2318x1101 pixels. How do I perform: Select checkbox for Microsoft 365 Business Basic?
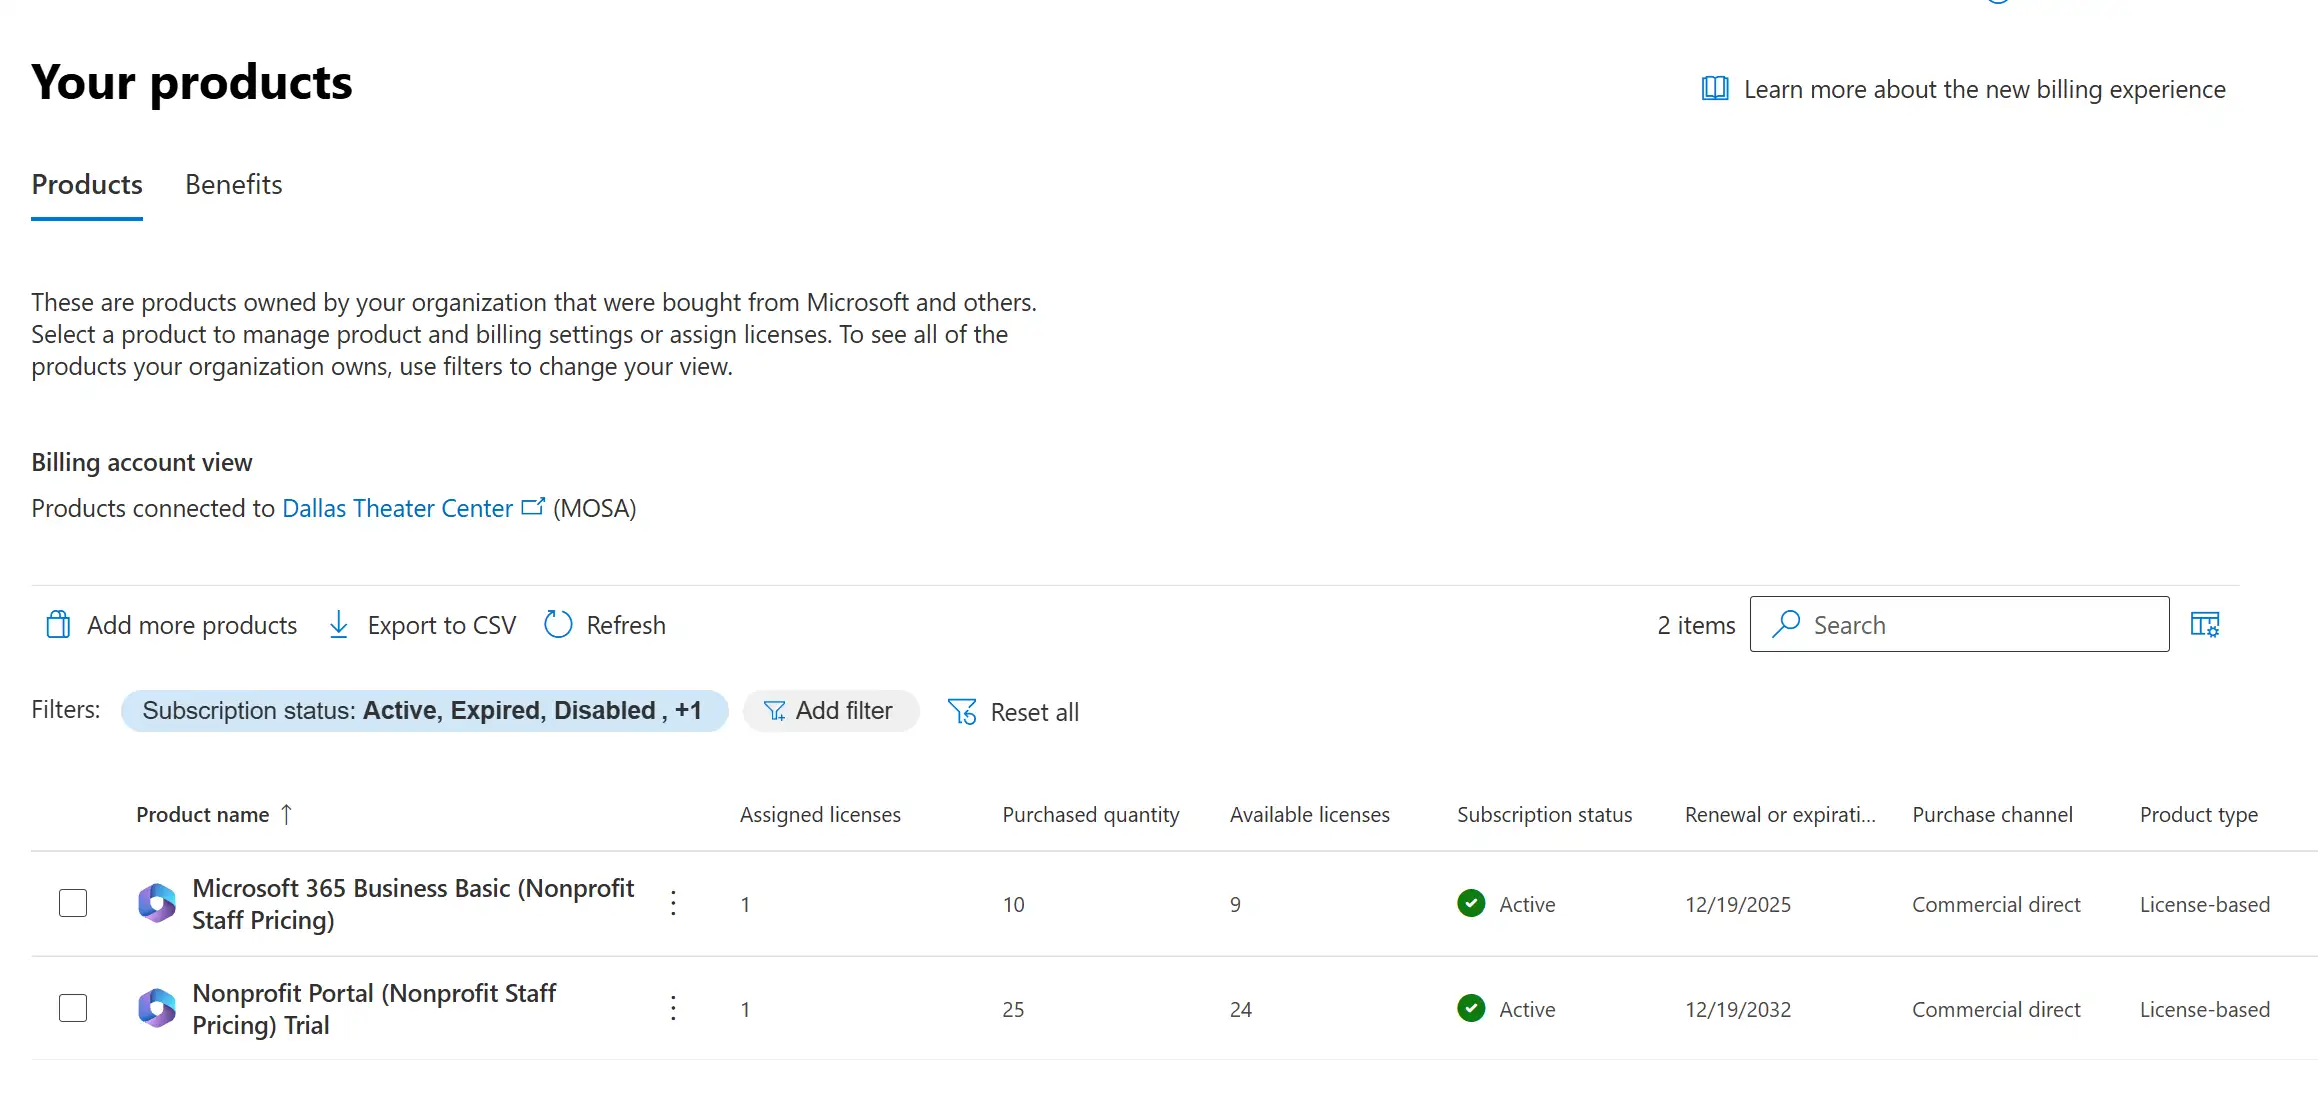pyautogui.click(x=73, y=903)
